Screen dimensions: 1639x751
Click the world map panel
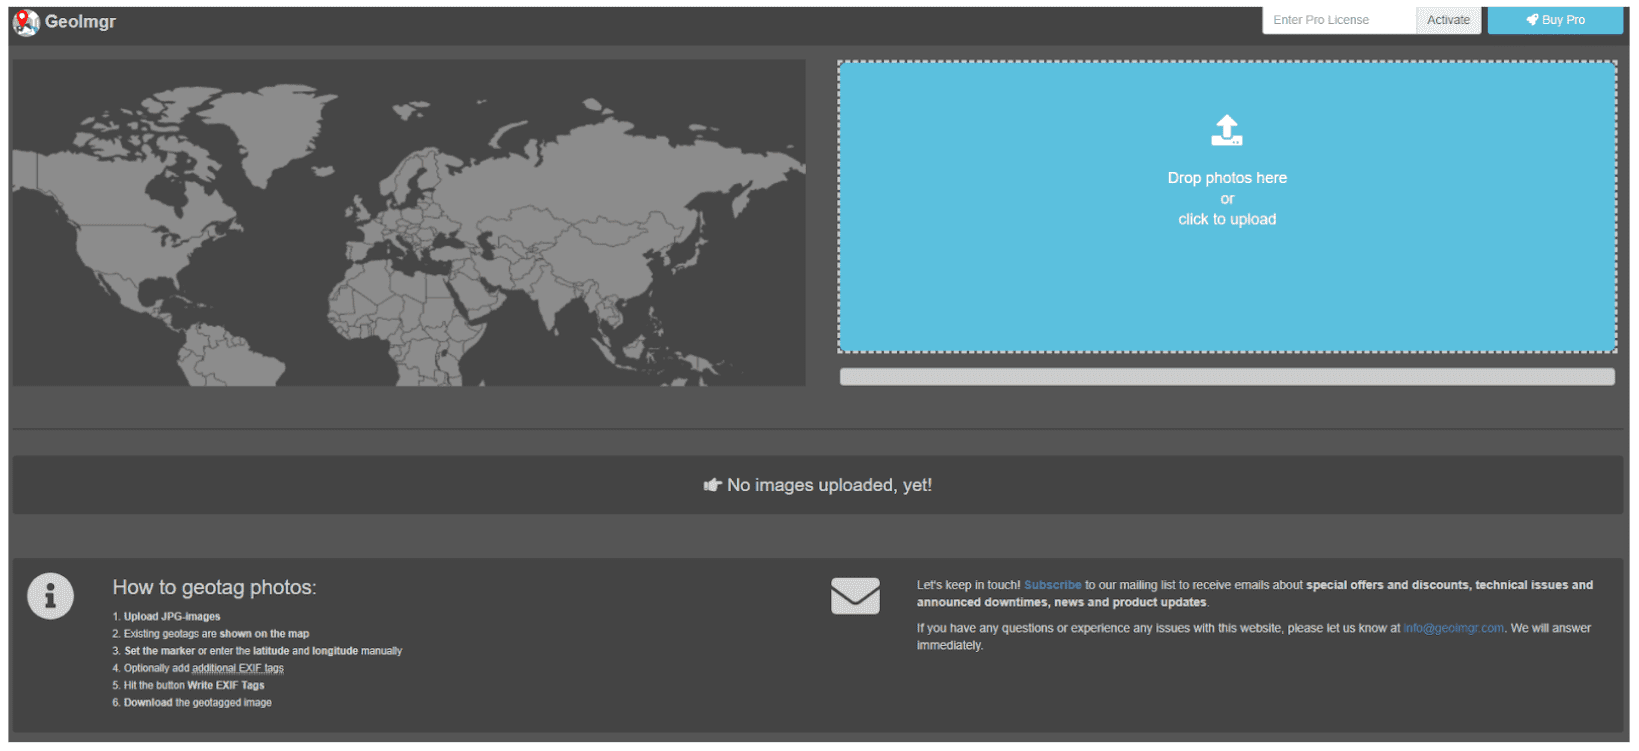point(409,223)
